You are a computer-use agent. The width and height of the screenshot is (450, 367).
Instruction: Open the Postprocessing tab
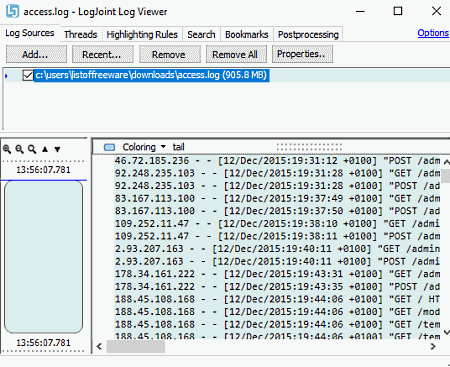click(308, 34)
